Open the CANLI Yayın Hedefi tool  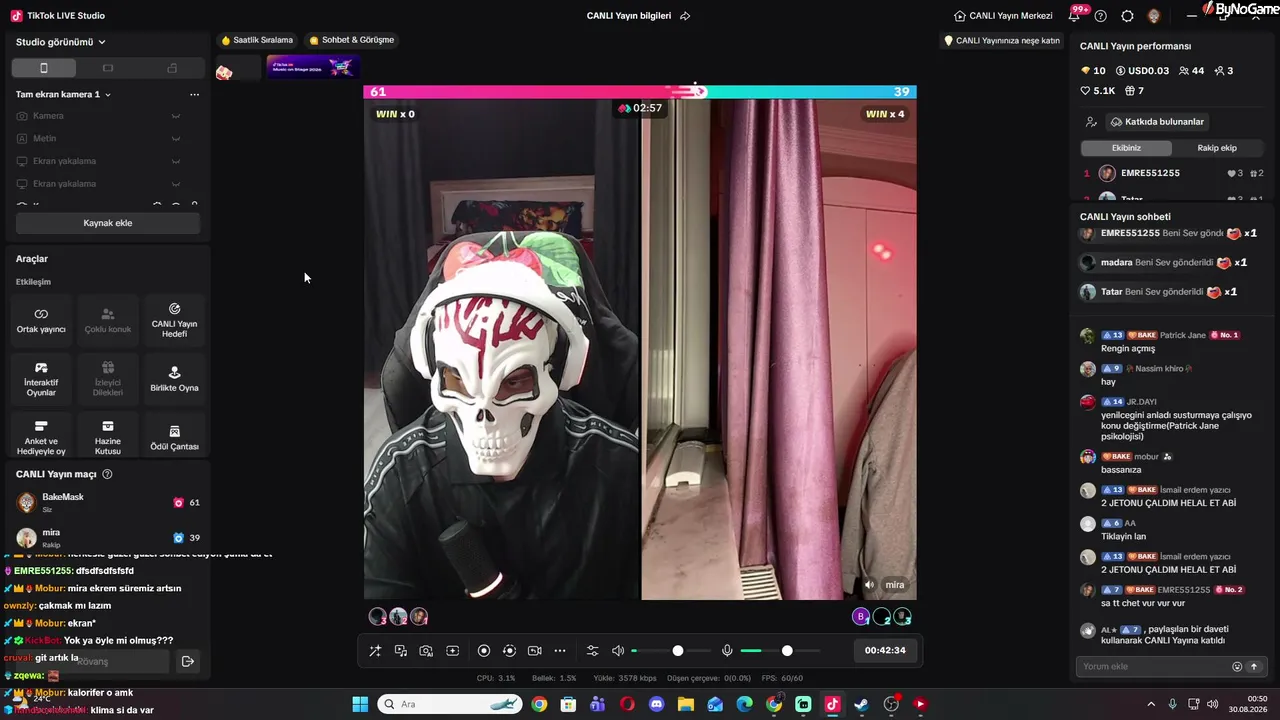tap(174, 320)
